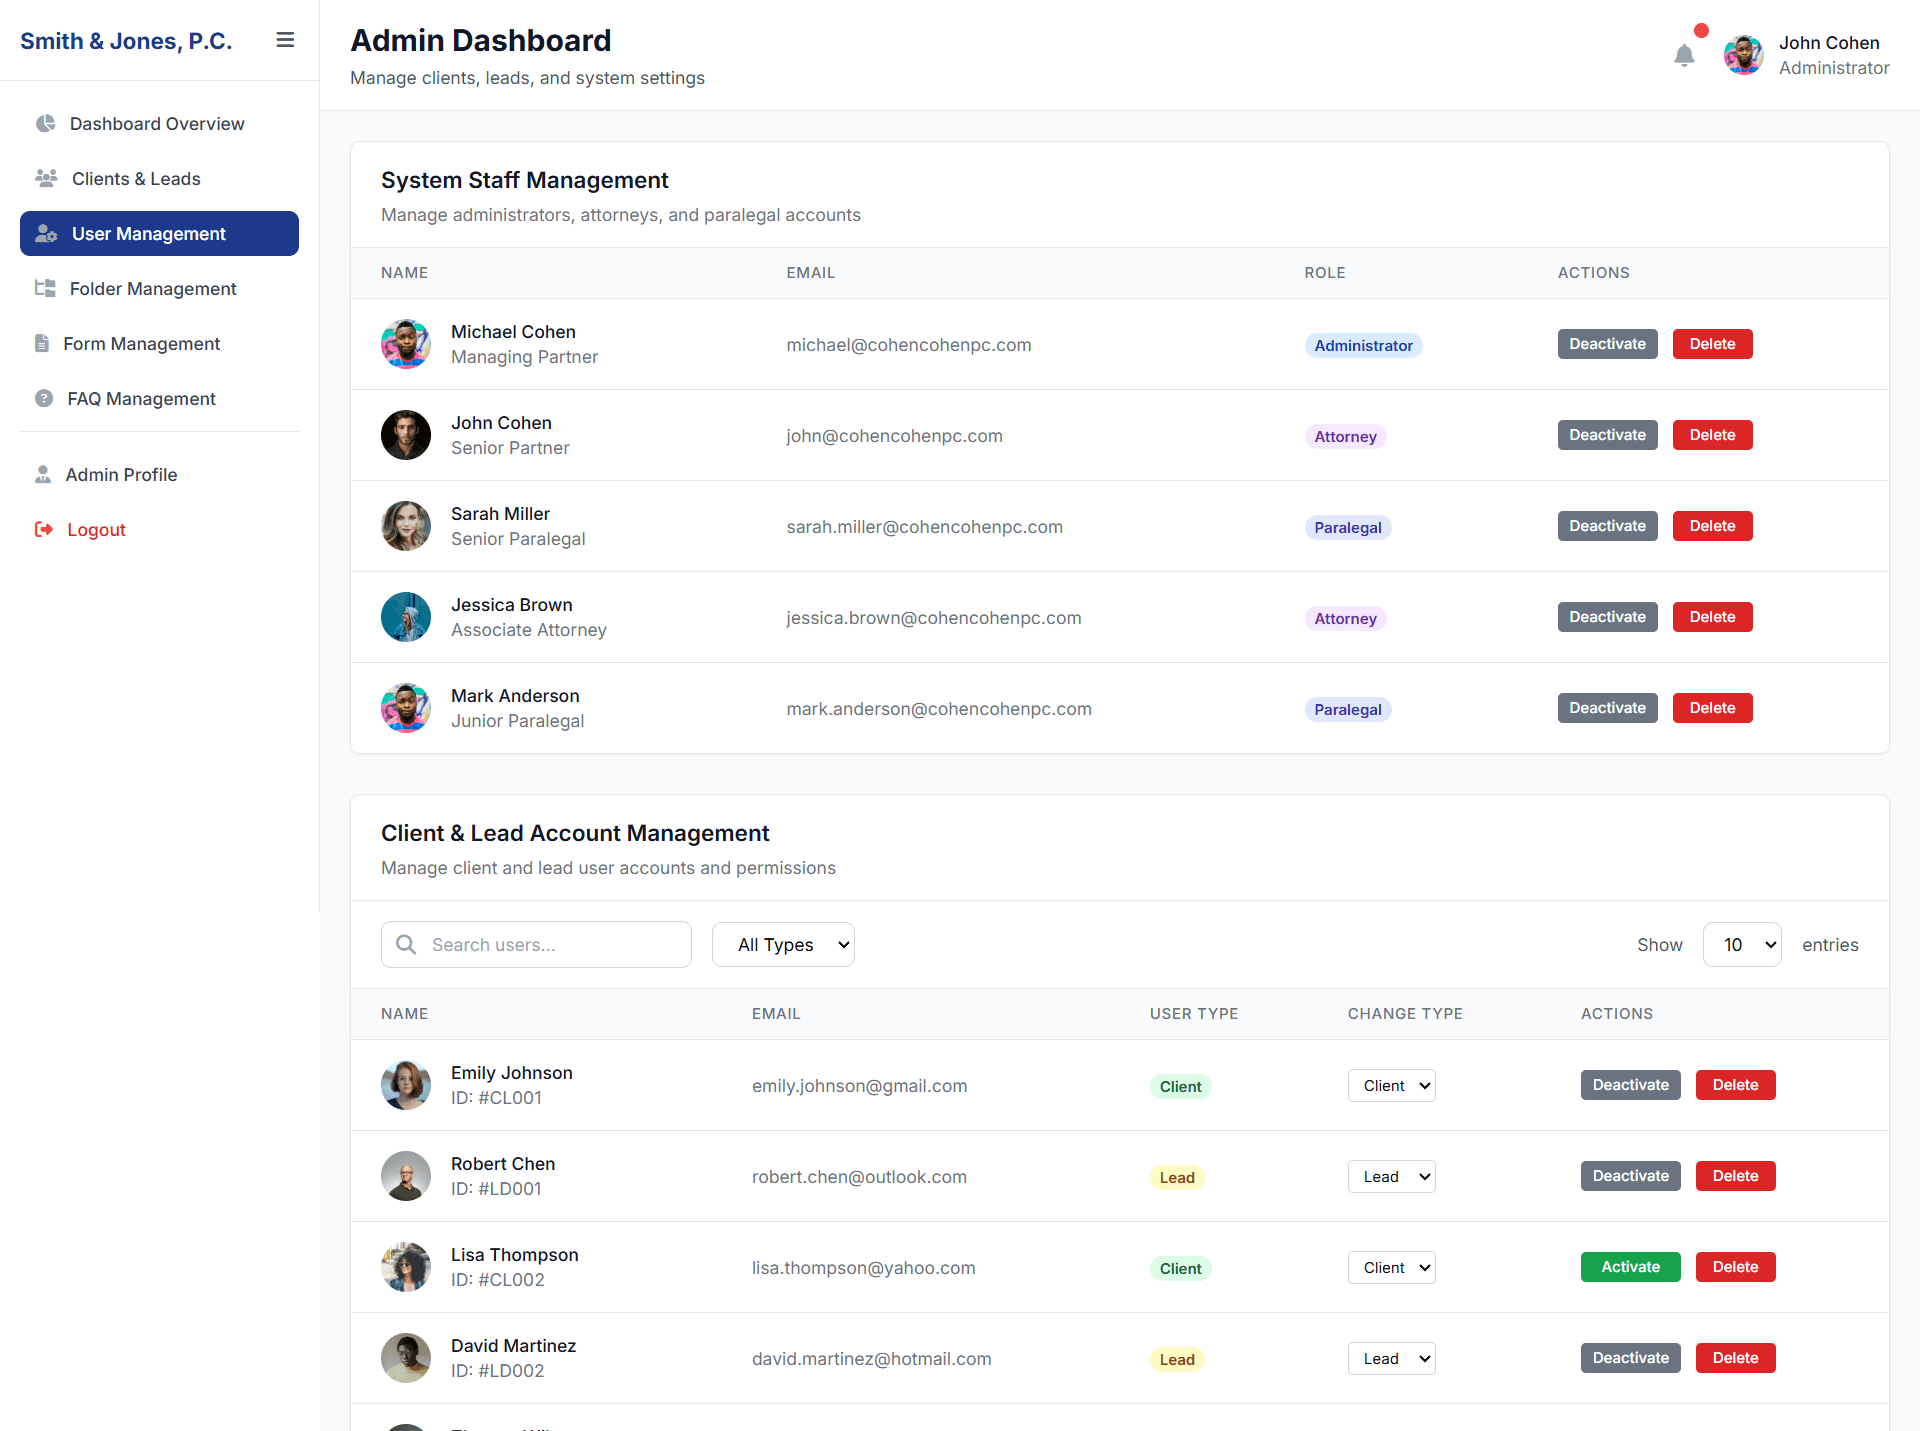Image resolution: width=1920 pixels, height=1431 pixels.
Task: Open Dashboard Overview page
Action: pos(159,124)
